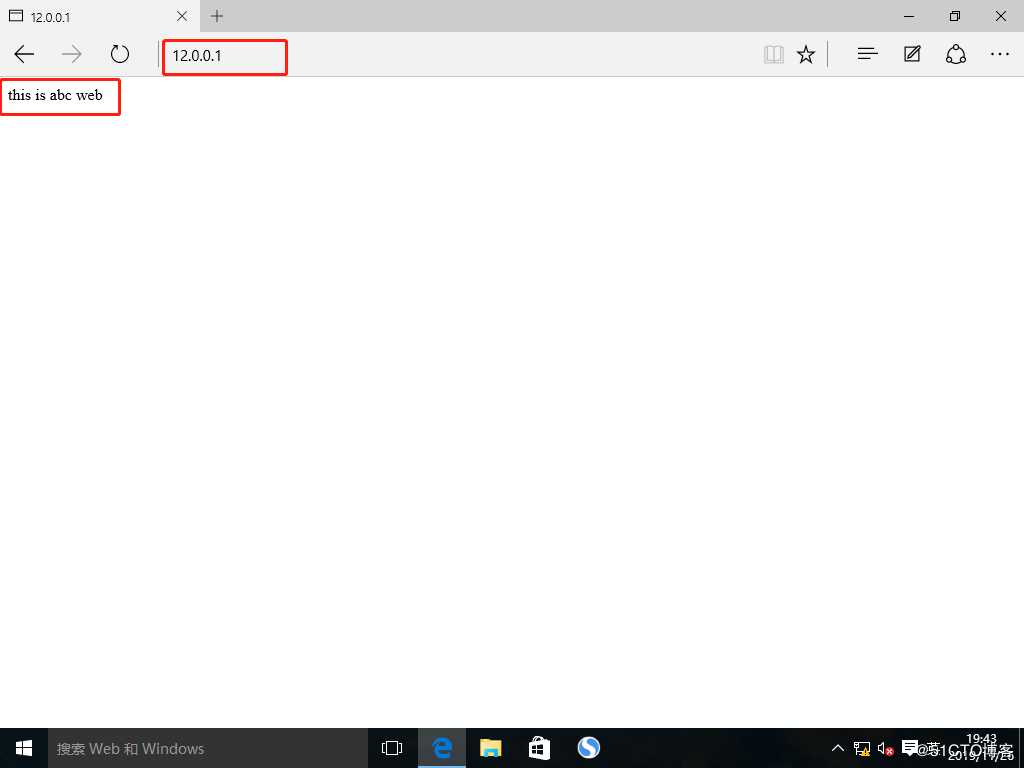Screen dimensions: 1024x768
Task: Open Task View on taskbar
Action: click(392, 748)
